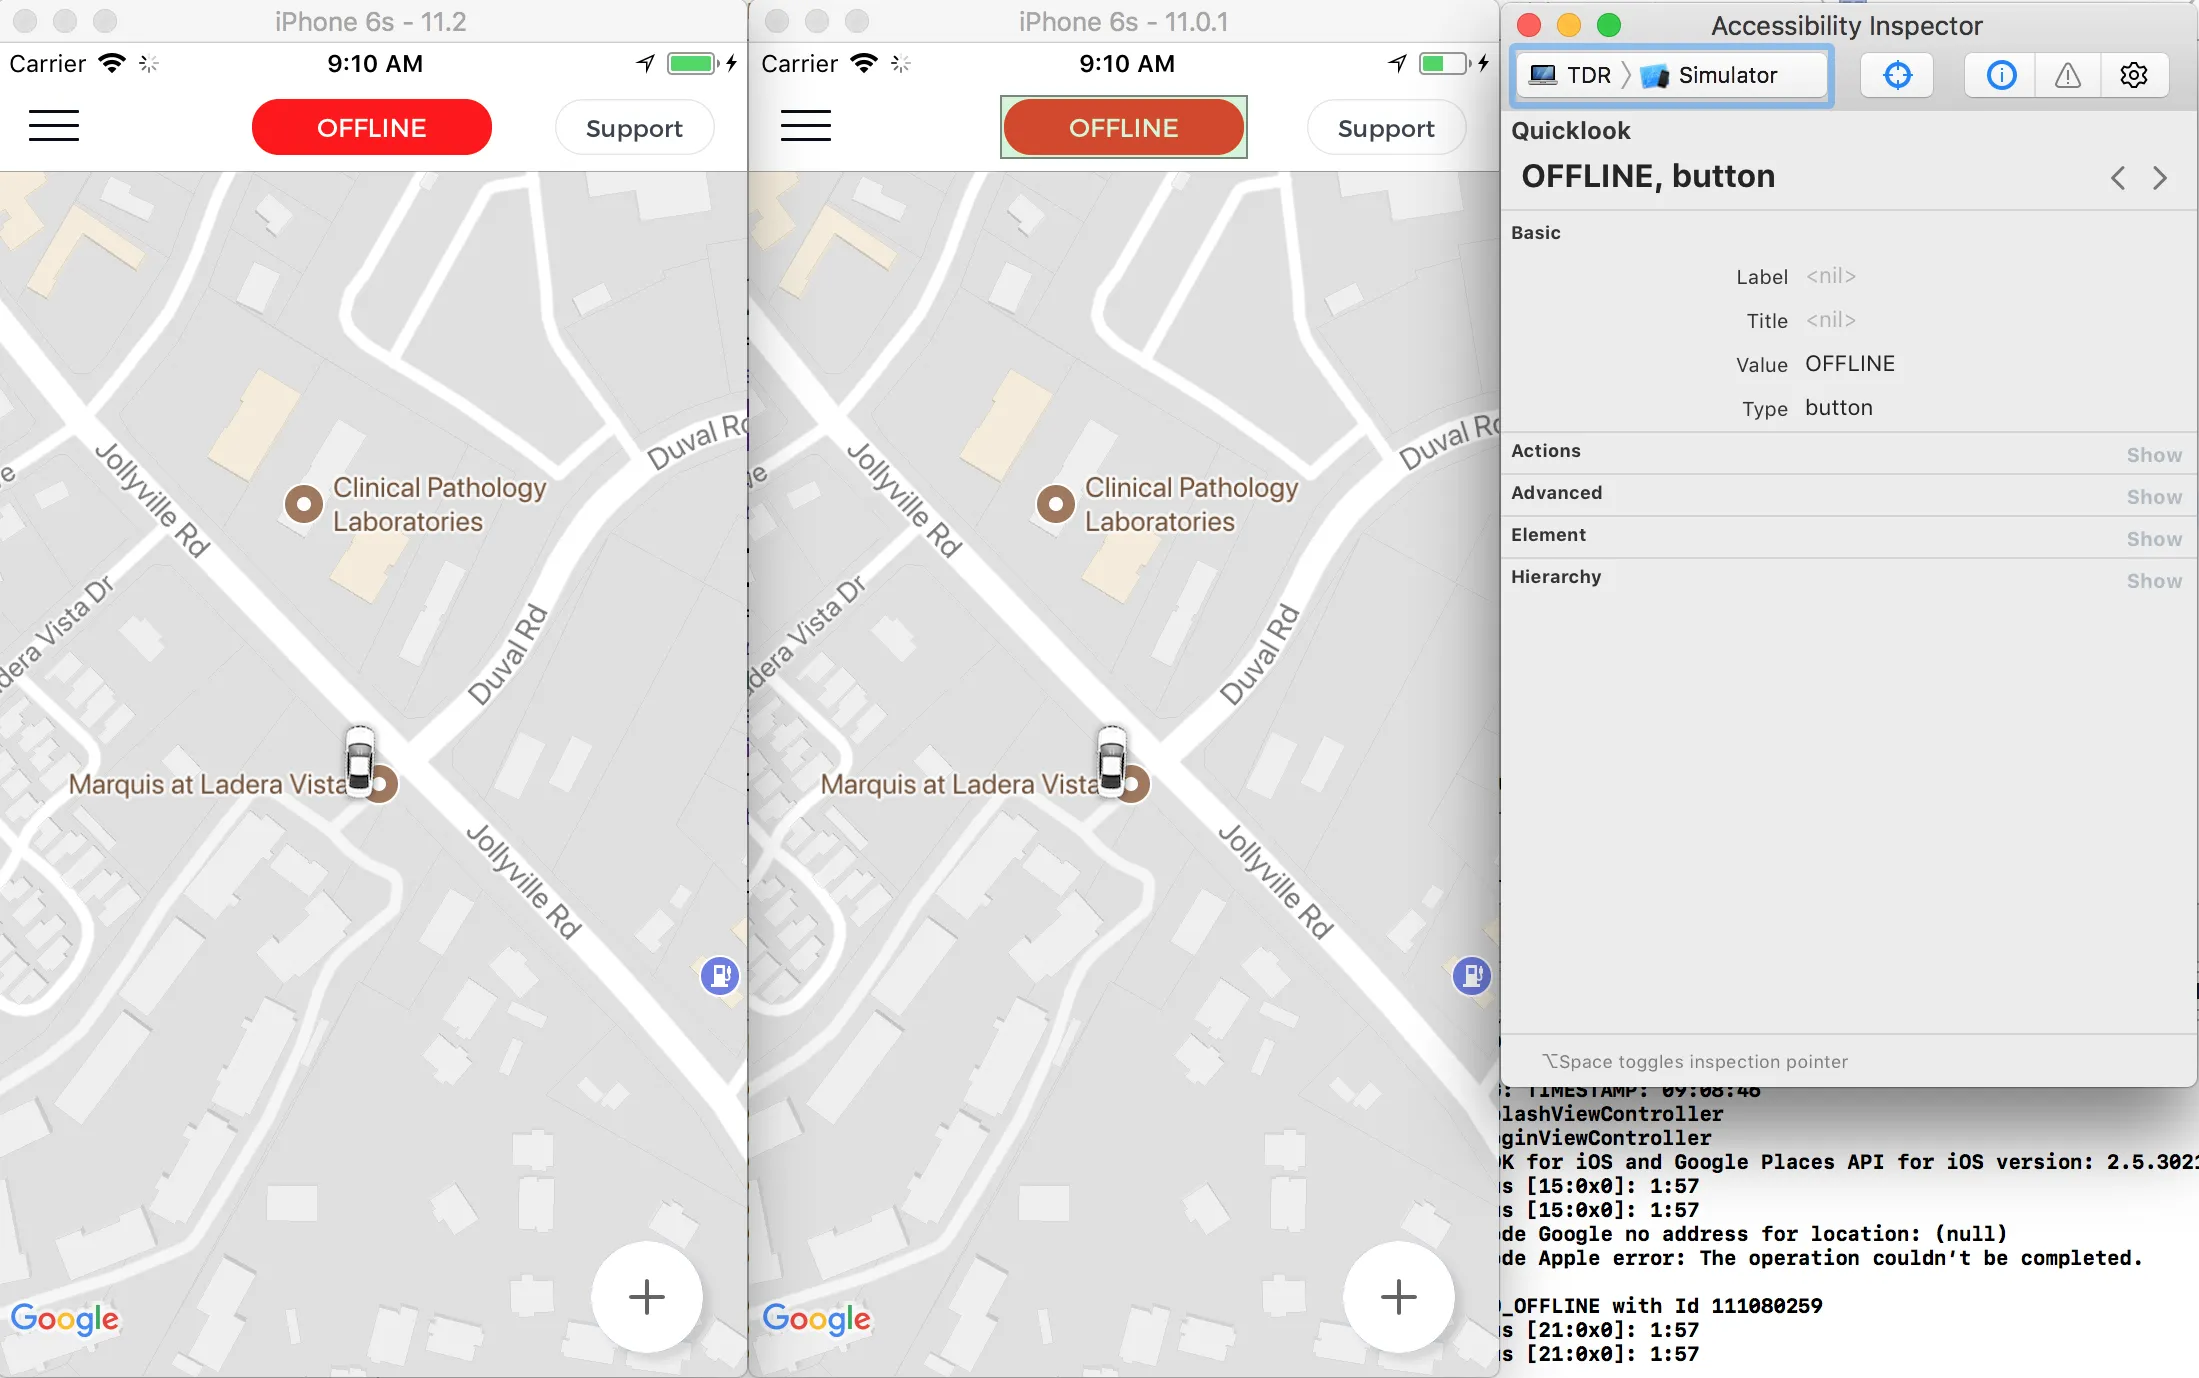Click the inspection pointer crosshair icon
The width and height of the screenshot is (2199, 1378).
1896,75
